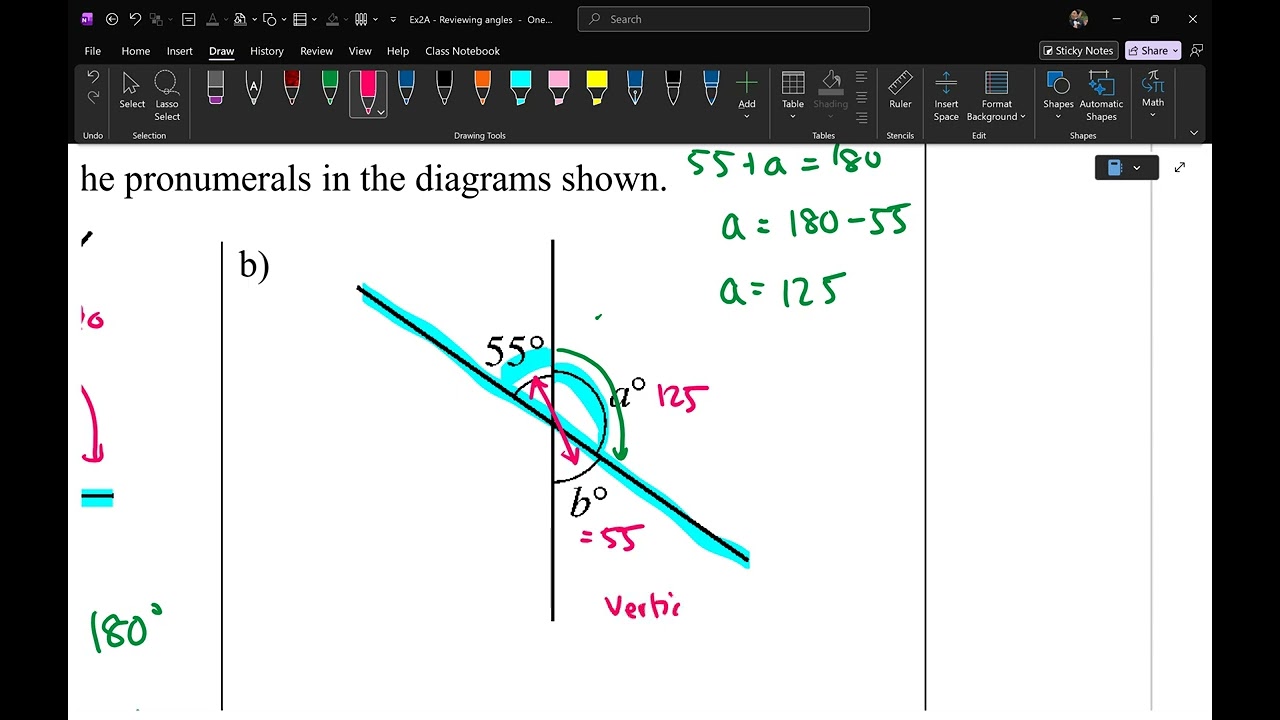1280x720 pixels.
Task: Open the Format Background menu
Action: 996,95
